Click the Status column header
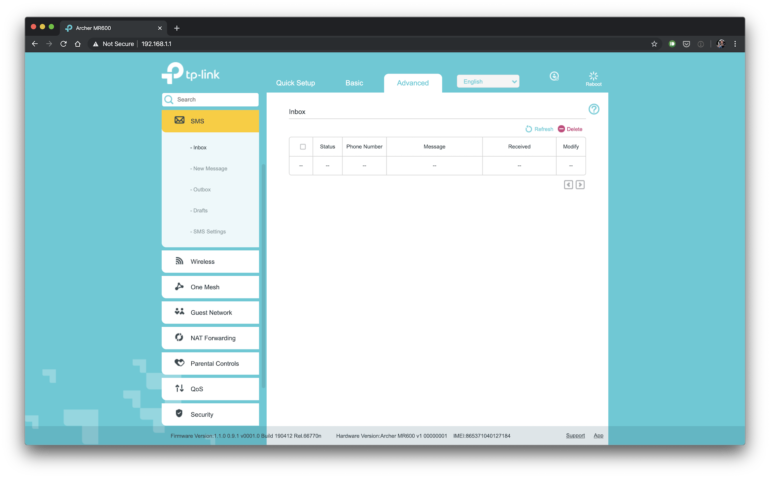 [x=327, y=146]
